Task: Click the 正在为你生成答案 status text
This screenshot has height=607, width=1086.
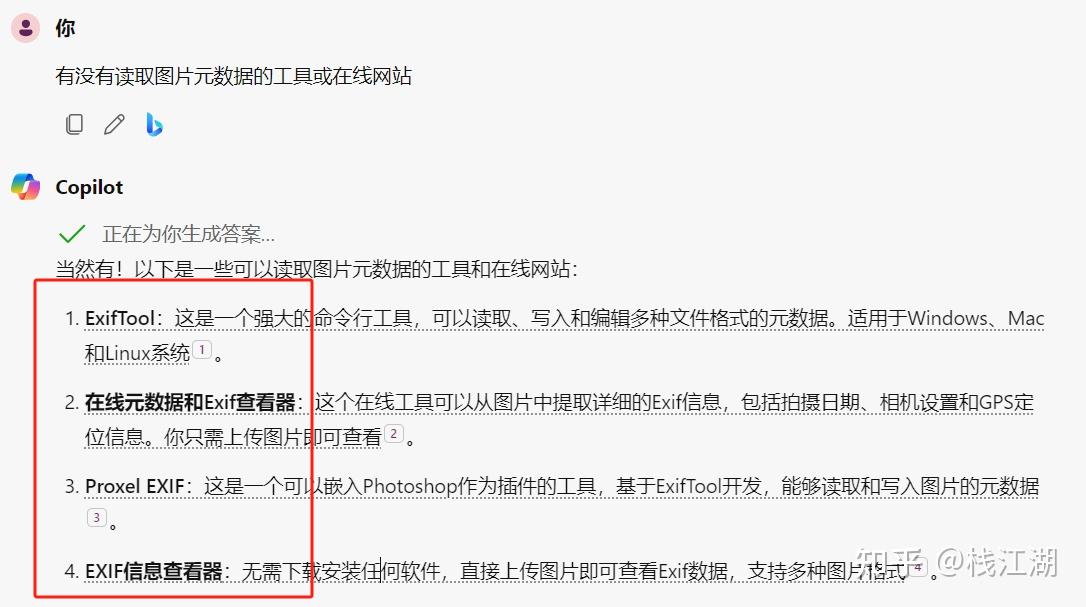Action: click(188, 234)
